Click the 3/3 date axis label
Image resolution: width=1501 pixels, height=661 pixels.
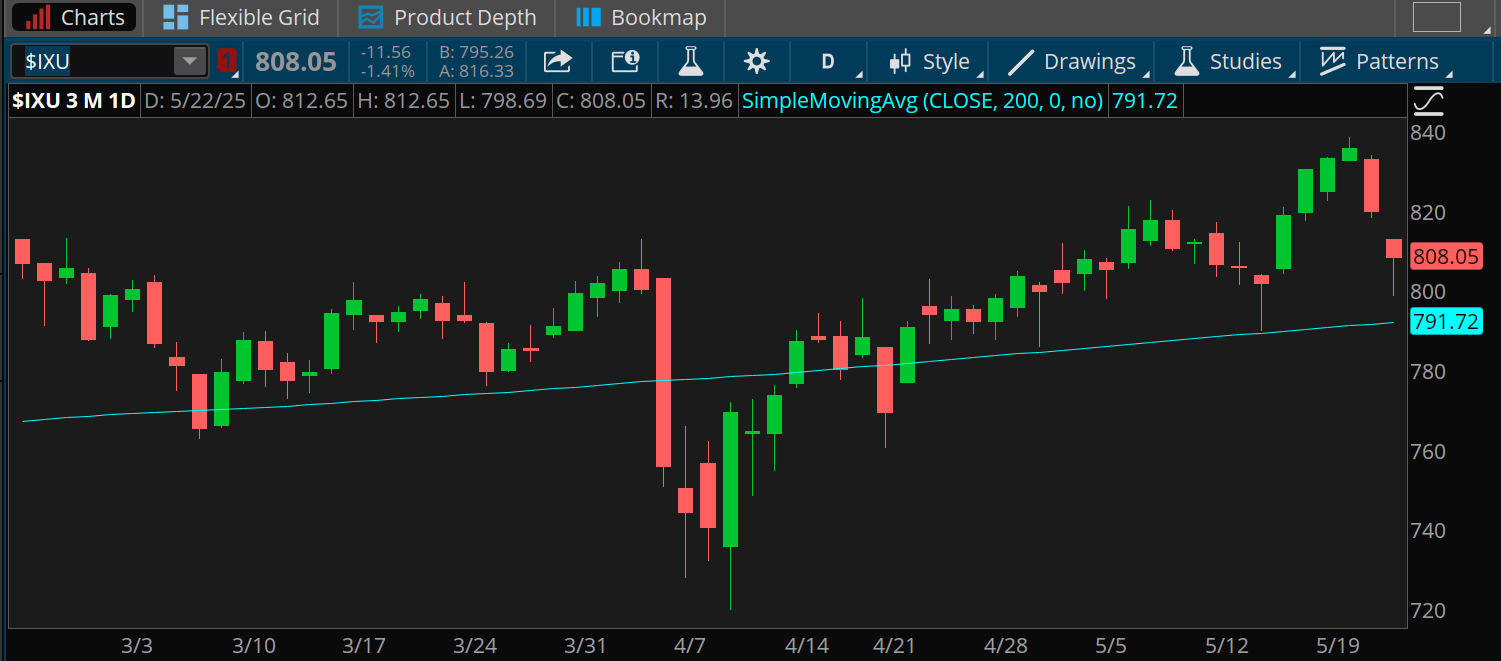tap(137, 646)
